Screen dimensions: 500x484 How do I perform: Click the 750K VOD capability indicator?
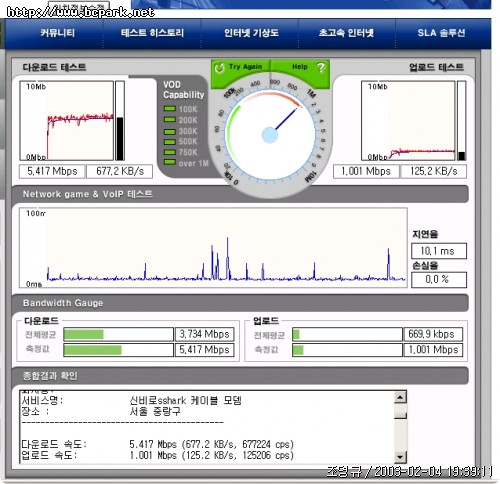pyautogui.click(x=170, y=152)
